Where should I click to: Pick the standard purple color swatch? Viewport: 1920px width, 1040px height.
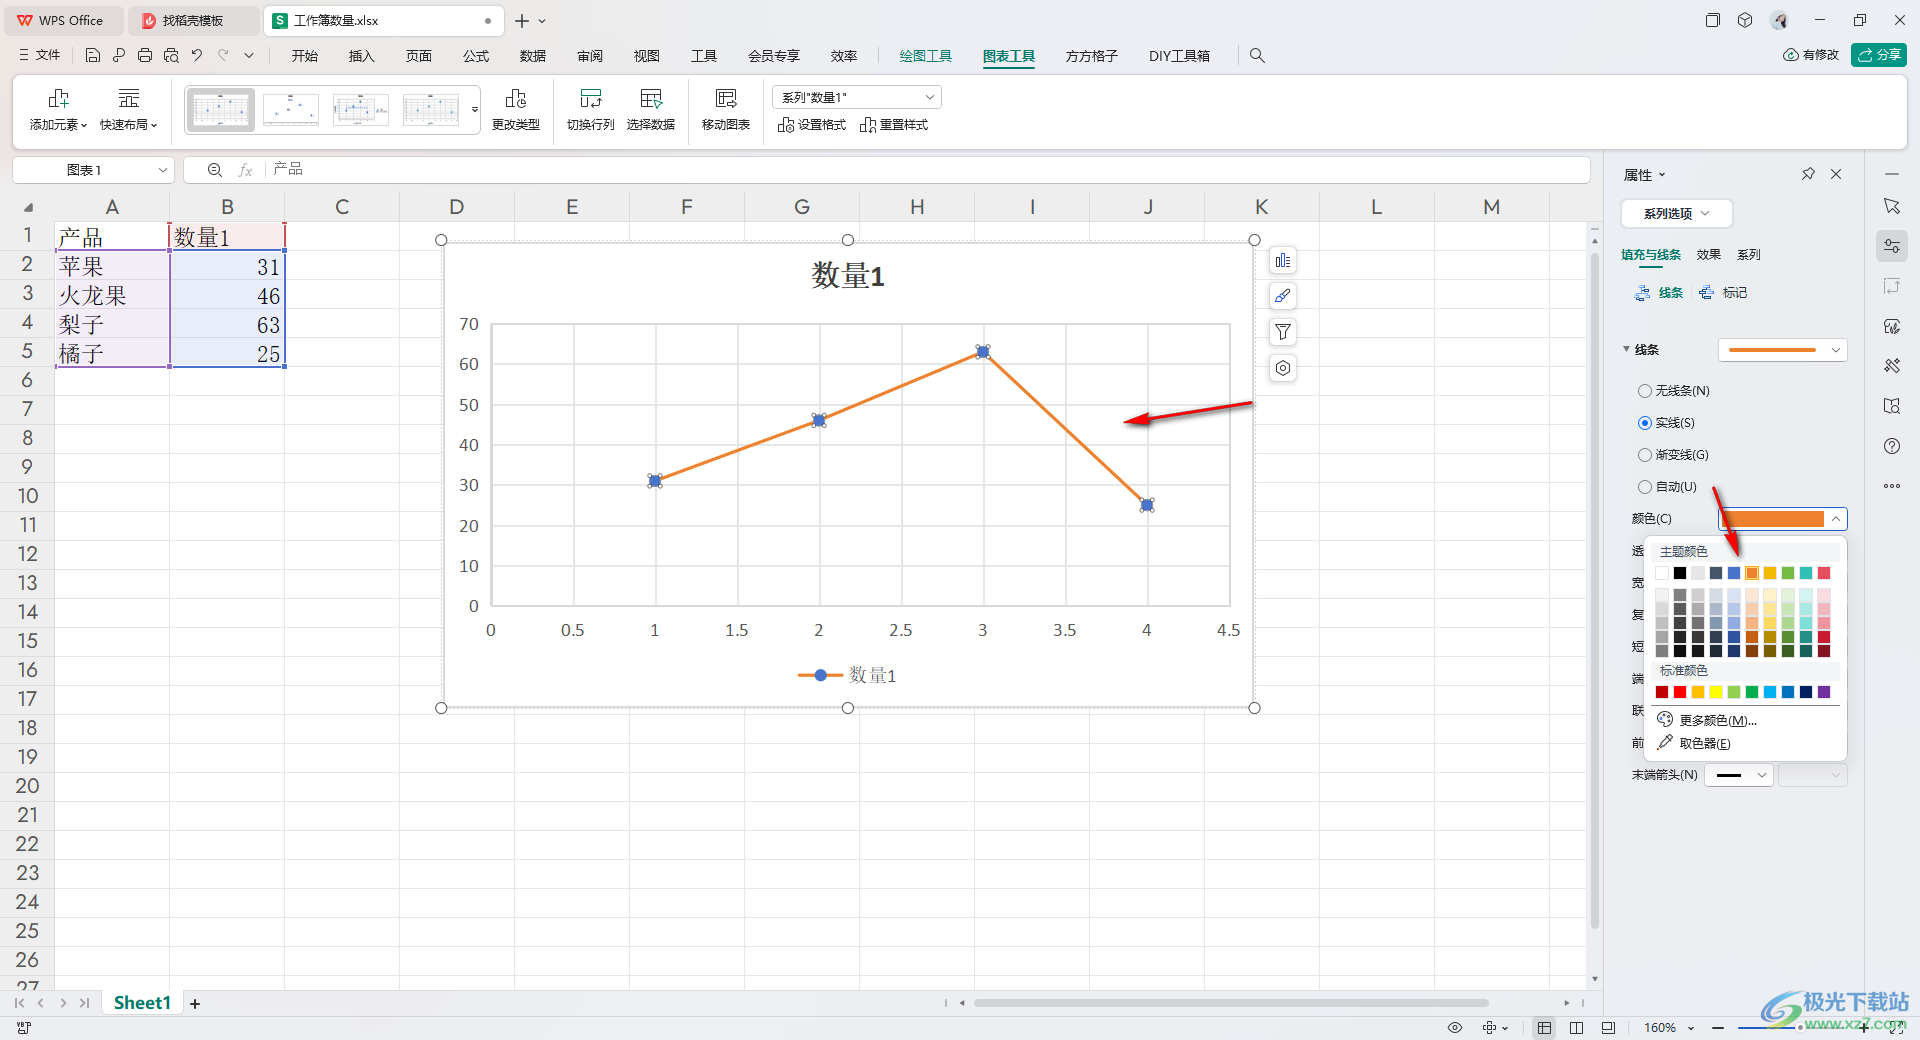coord(1824,692)
